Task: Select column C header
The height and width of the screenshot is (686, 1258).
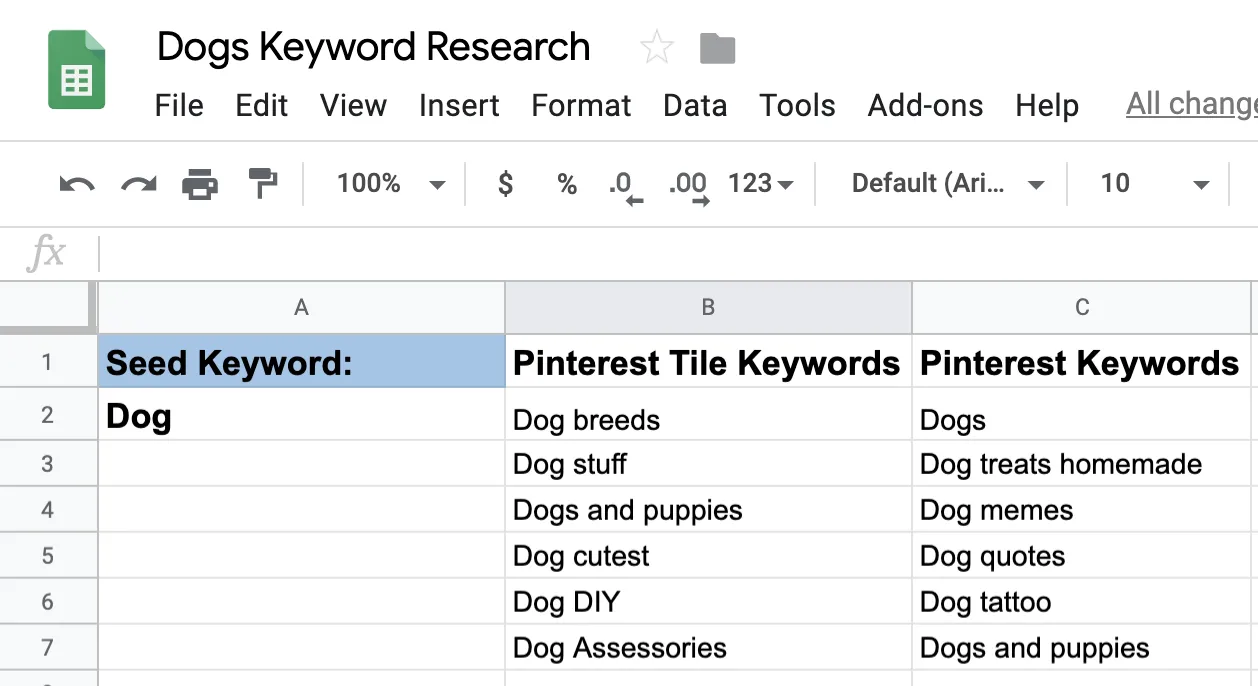Action: click(1082, 308)
